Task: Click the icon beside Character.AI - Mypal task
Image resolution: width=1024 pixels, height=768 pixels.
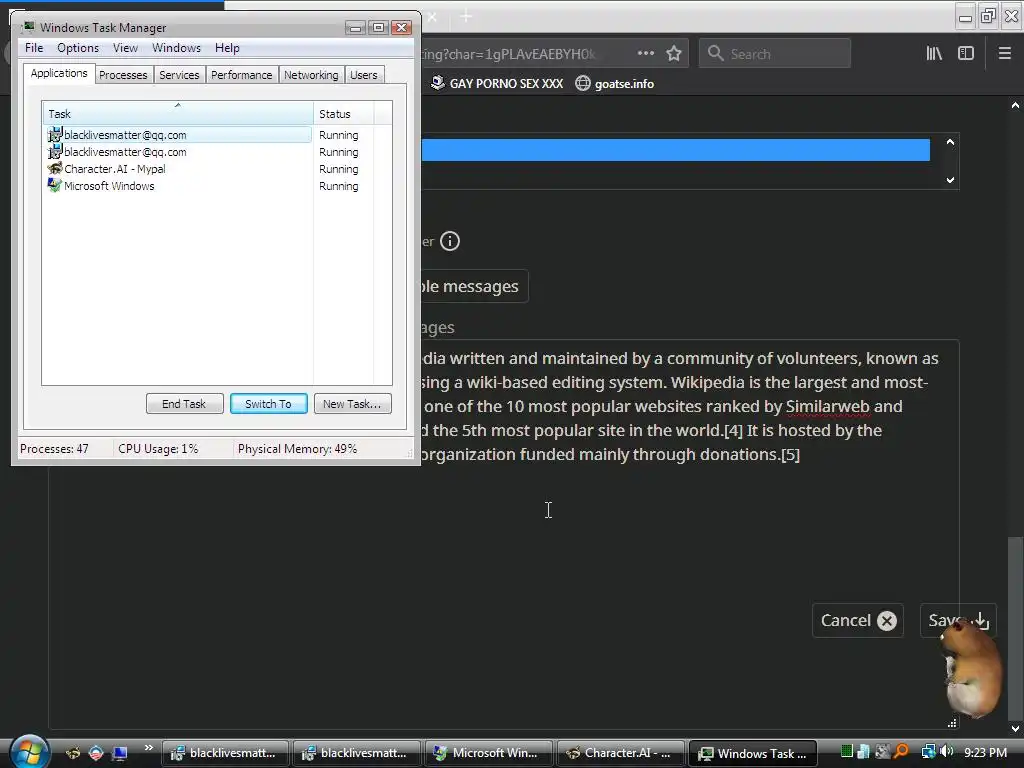Action: 55,168
